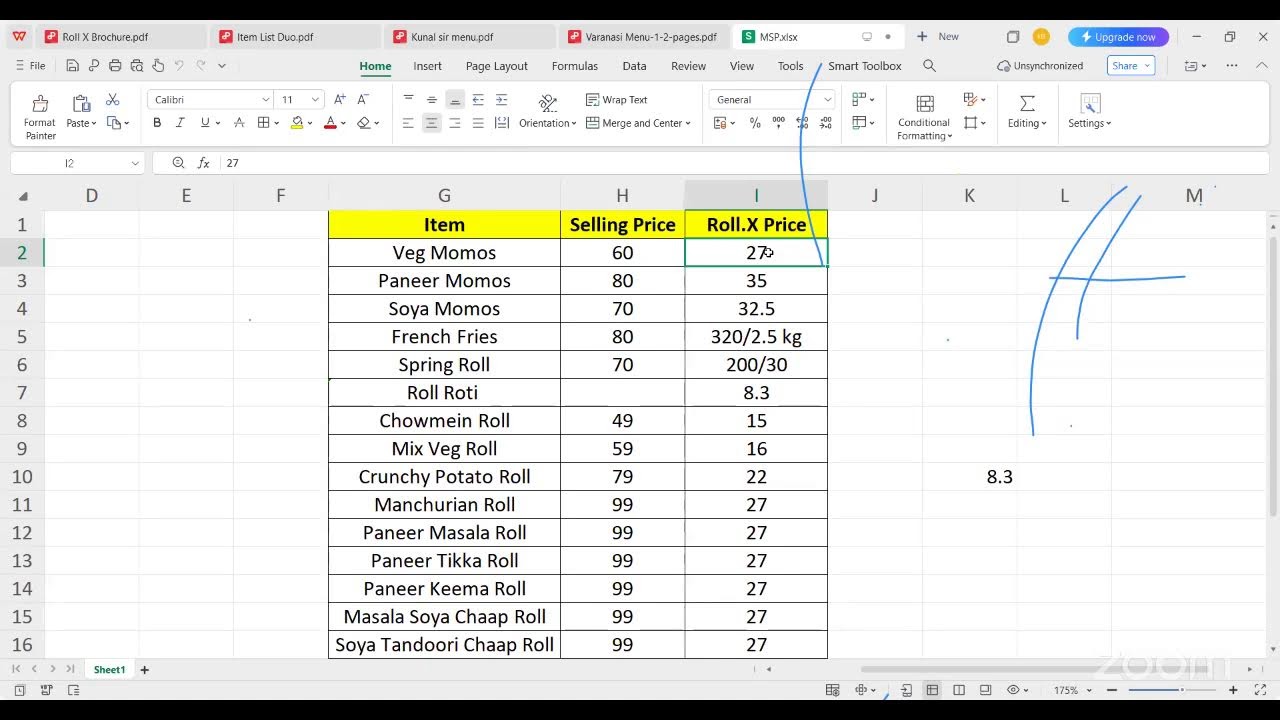Select center horizontal alignment

click(x=431, y=123)
